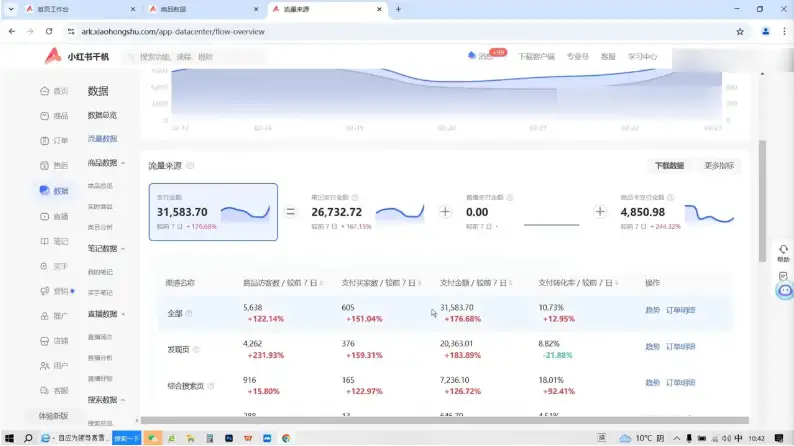Open 笔记 notes icon in sidebar
This screenshot has width=794, height=446.
(45, 241)
